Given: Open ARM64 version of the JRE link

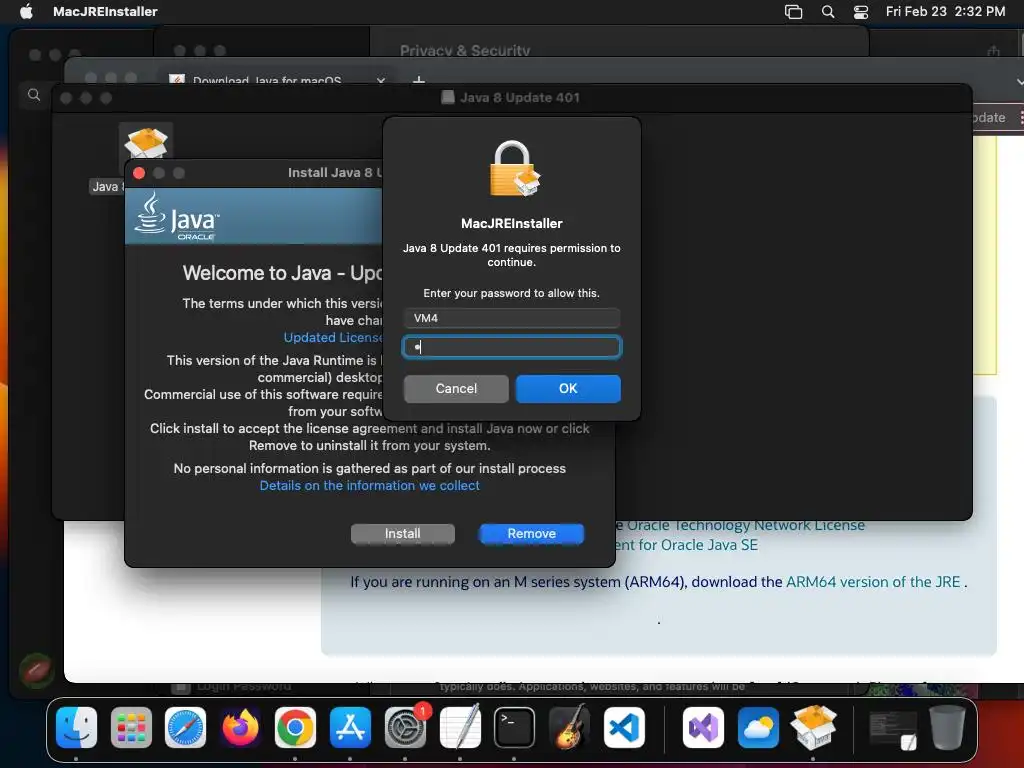Looking at the screenshot, I should 873,582.
